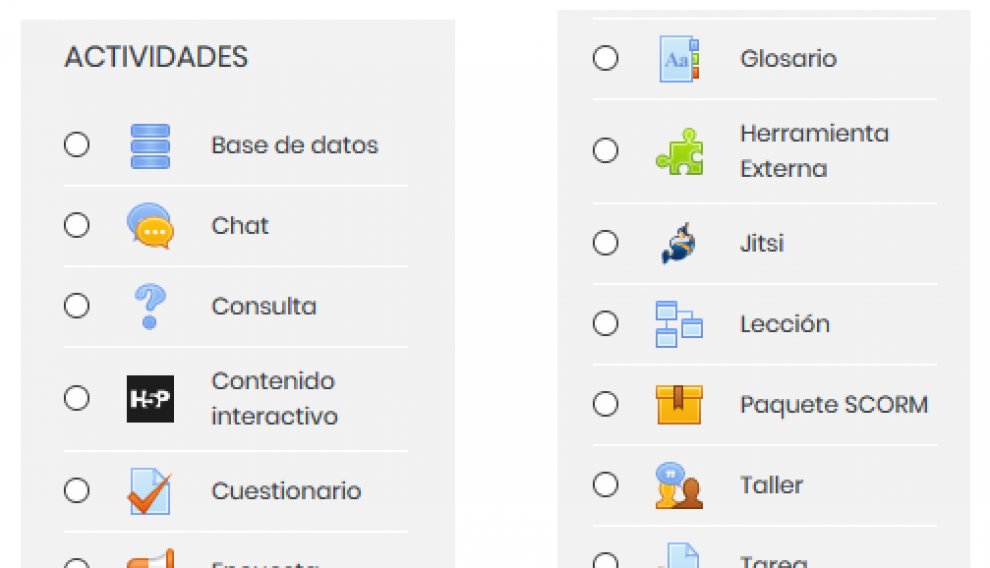Click the Herramienta Externa puzzle piece icon
The image size is (990, 568).
[679, 151]
